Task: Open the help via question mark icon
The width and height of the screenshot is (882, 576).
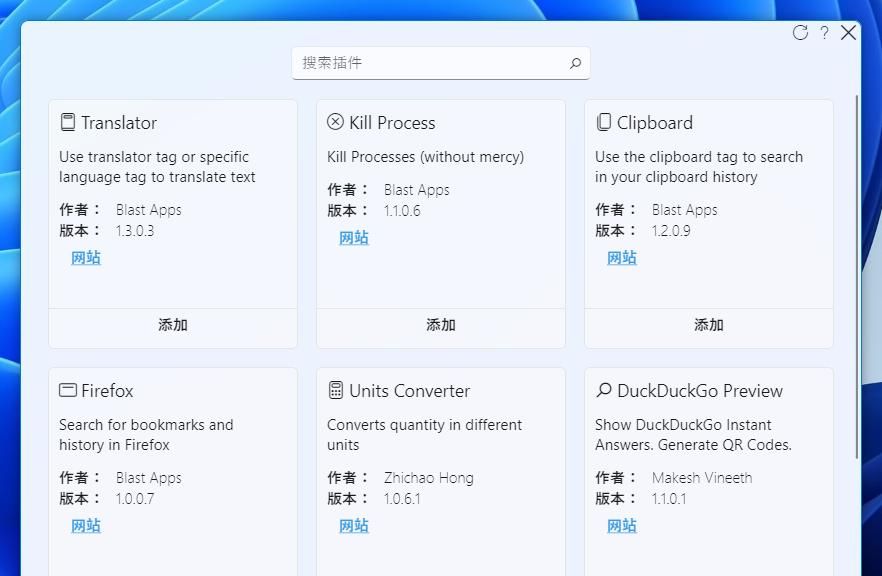Action: tap(824, 32)
